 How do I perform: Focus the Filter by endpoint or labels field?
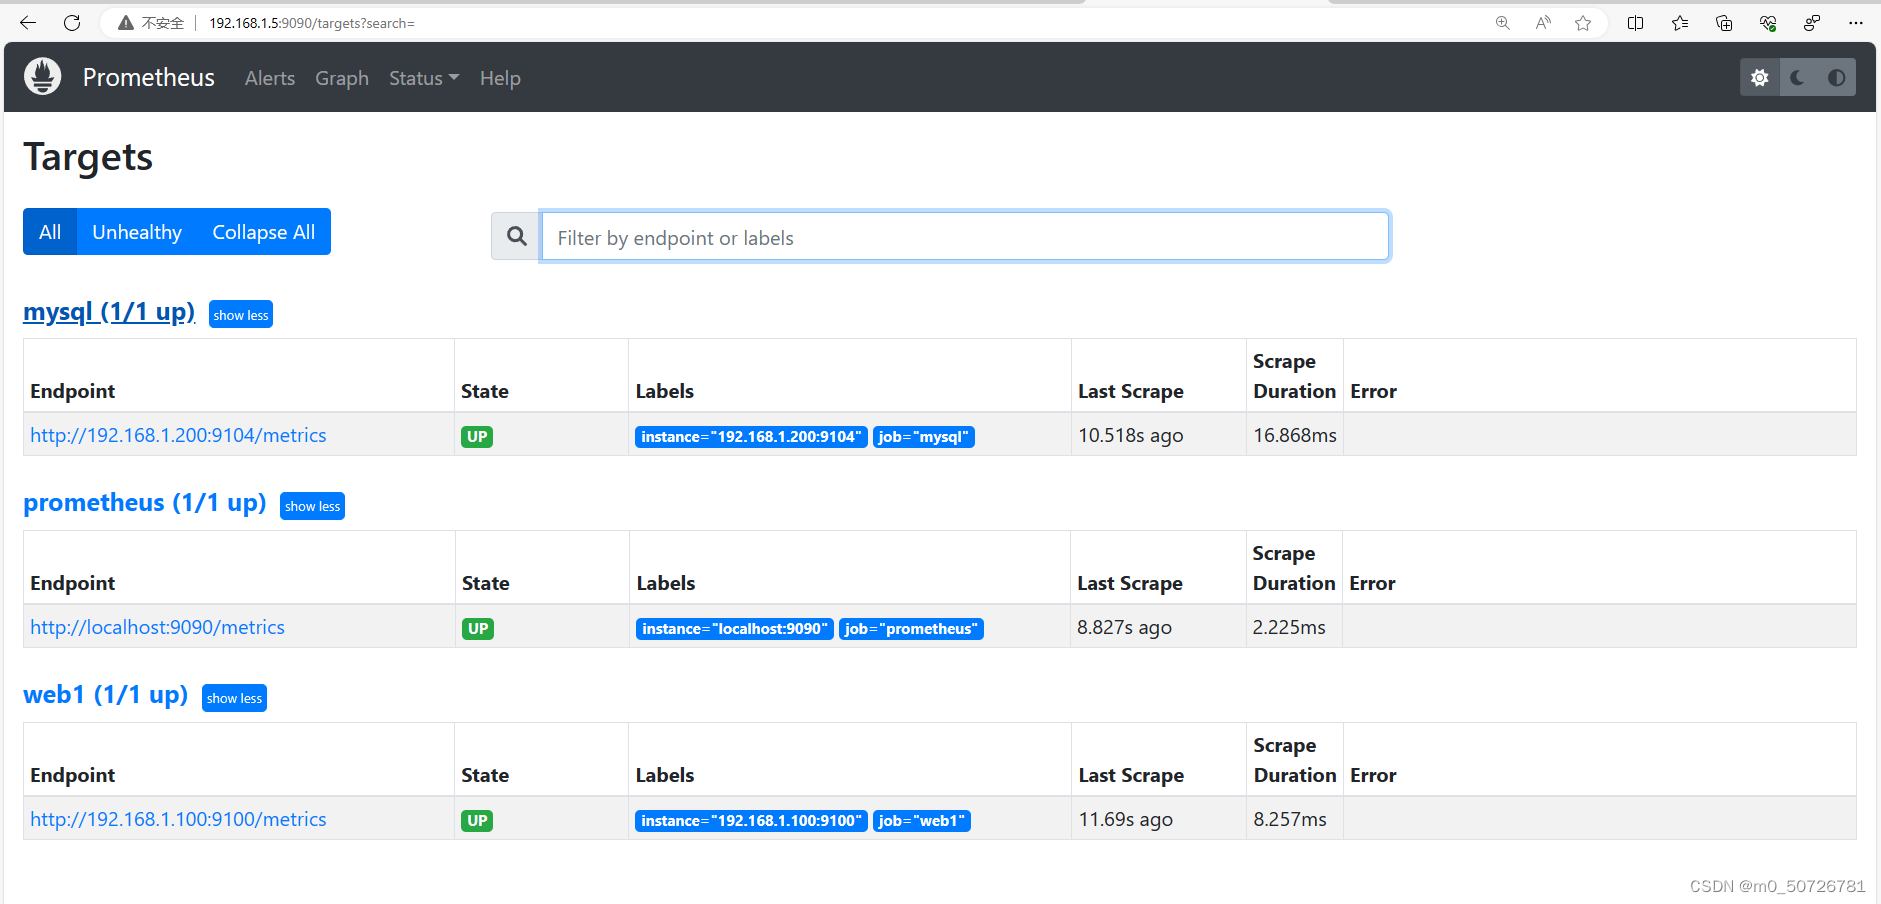coord(965,236)
